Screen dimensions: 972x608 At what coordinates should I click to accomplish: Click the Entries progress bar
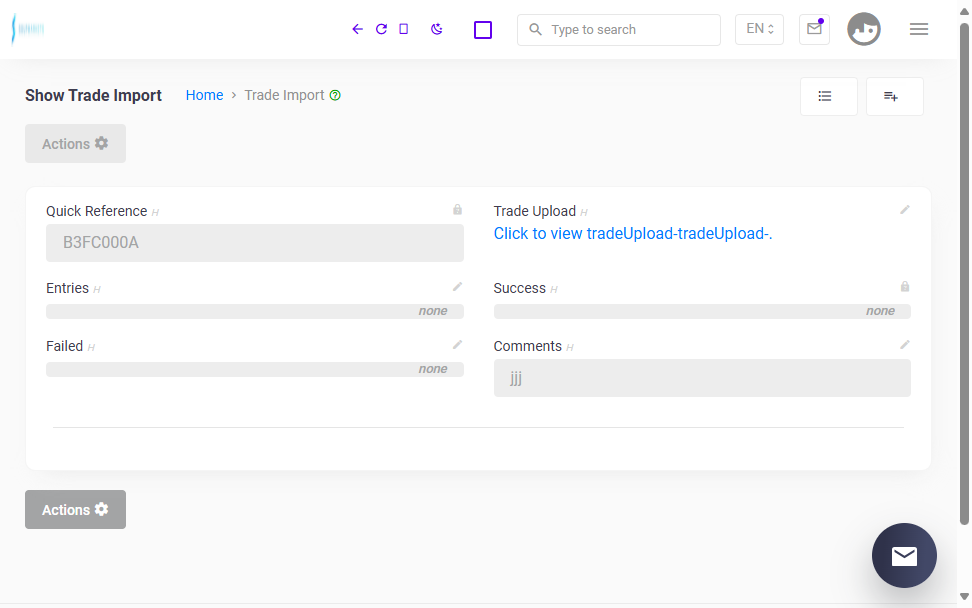click(255, 311)
